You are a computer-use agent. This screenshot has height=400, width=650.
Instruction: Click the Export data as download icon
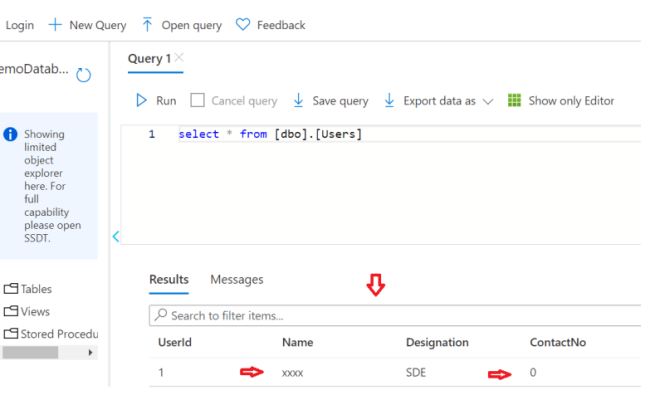tap(389, 100)
